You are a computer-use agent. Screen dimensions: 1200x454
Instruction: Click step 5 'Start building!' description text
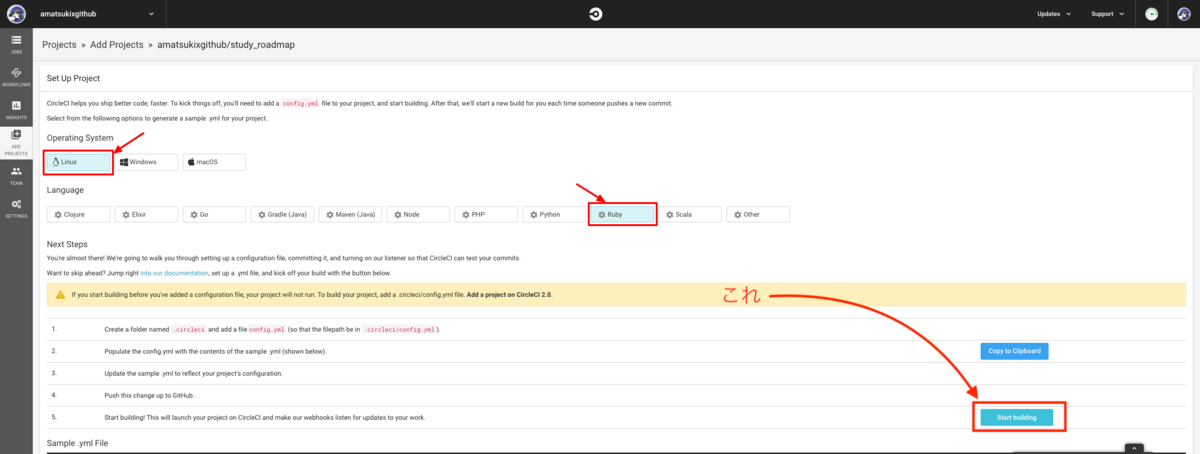(265, 417)
